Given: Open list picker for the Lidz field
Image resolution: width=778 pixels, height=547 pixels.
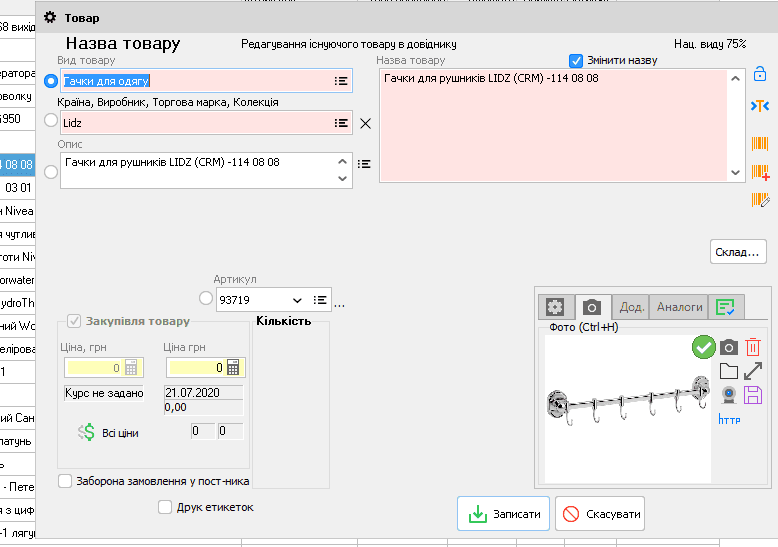Looking at the screenshot, I should coord(341,123).
